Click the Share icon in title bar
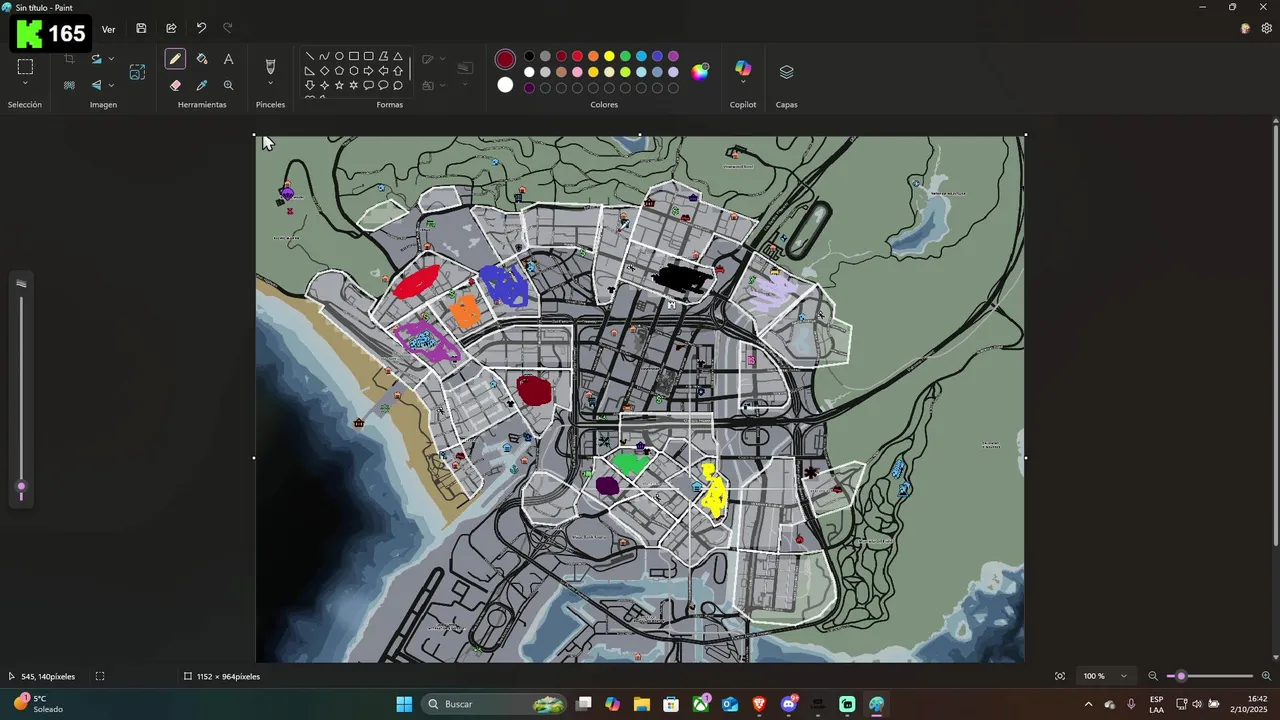 point(171,29)
